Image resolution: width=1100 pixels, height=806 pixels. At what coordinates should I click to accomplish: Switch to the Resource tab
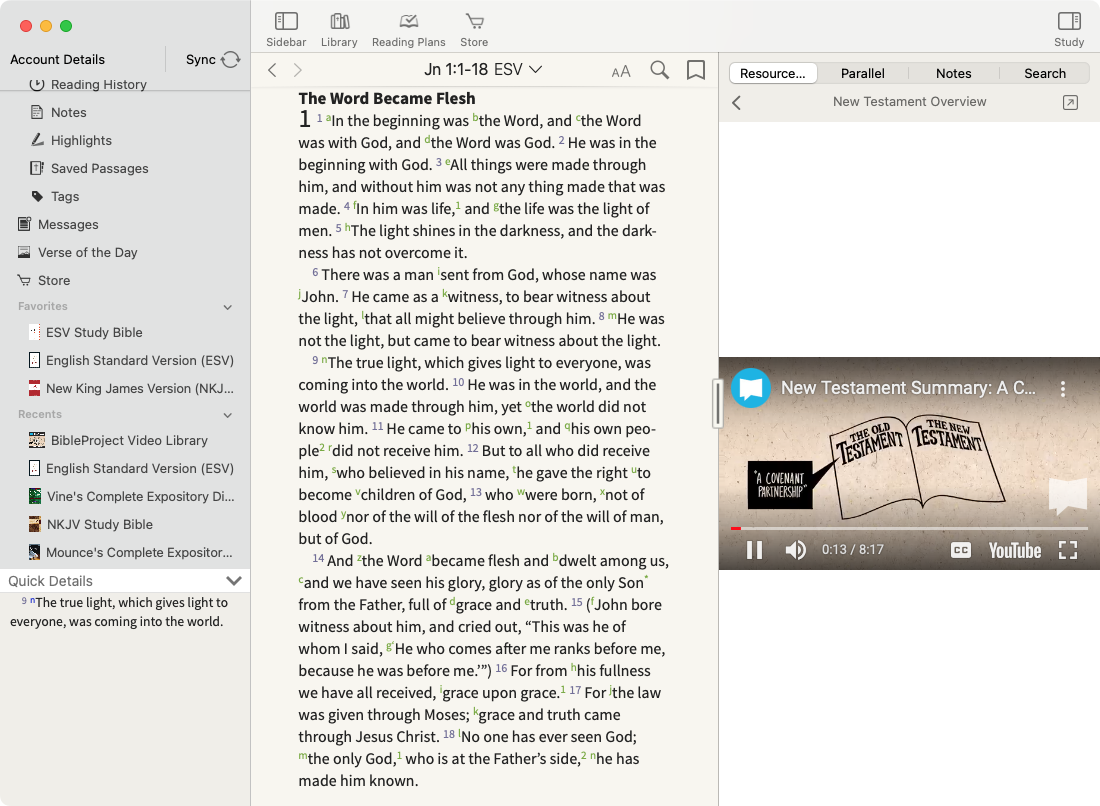(772, 74)
